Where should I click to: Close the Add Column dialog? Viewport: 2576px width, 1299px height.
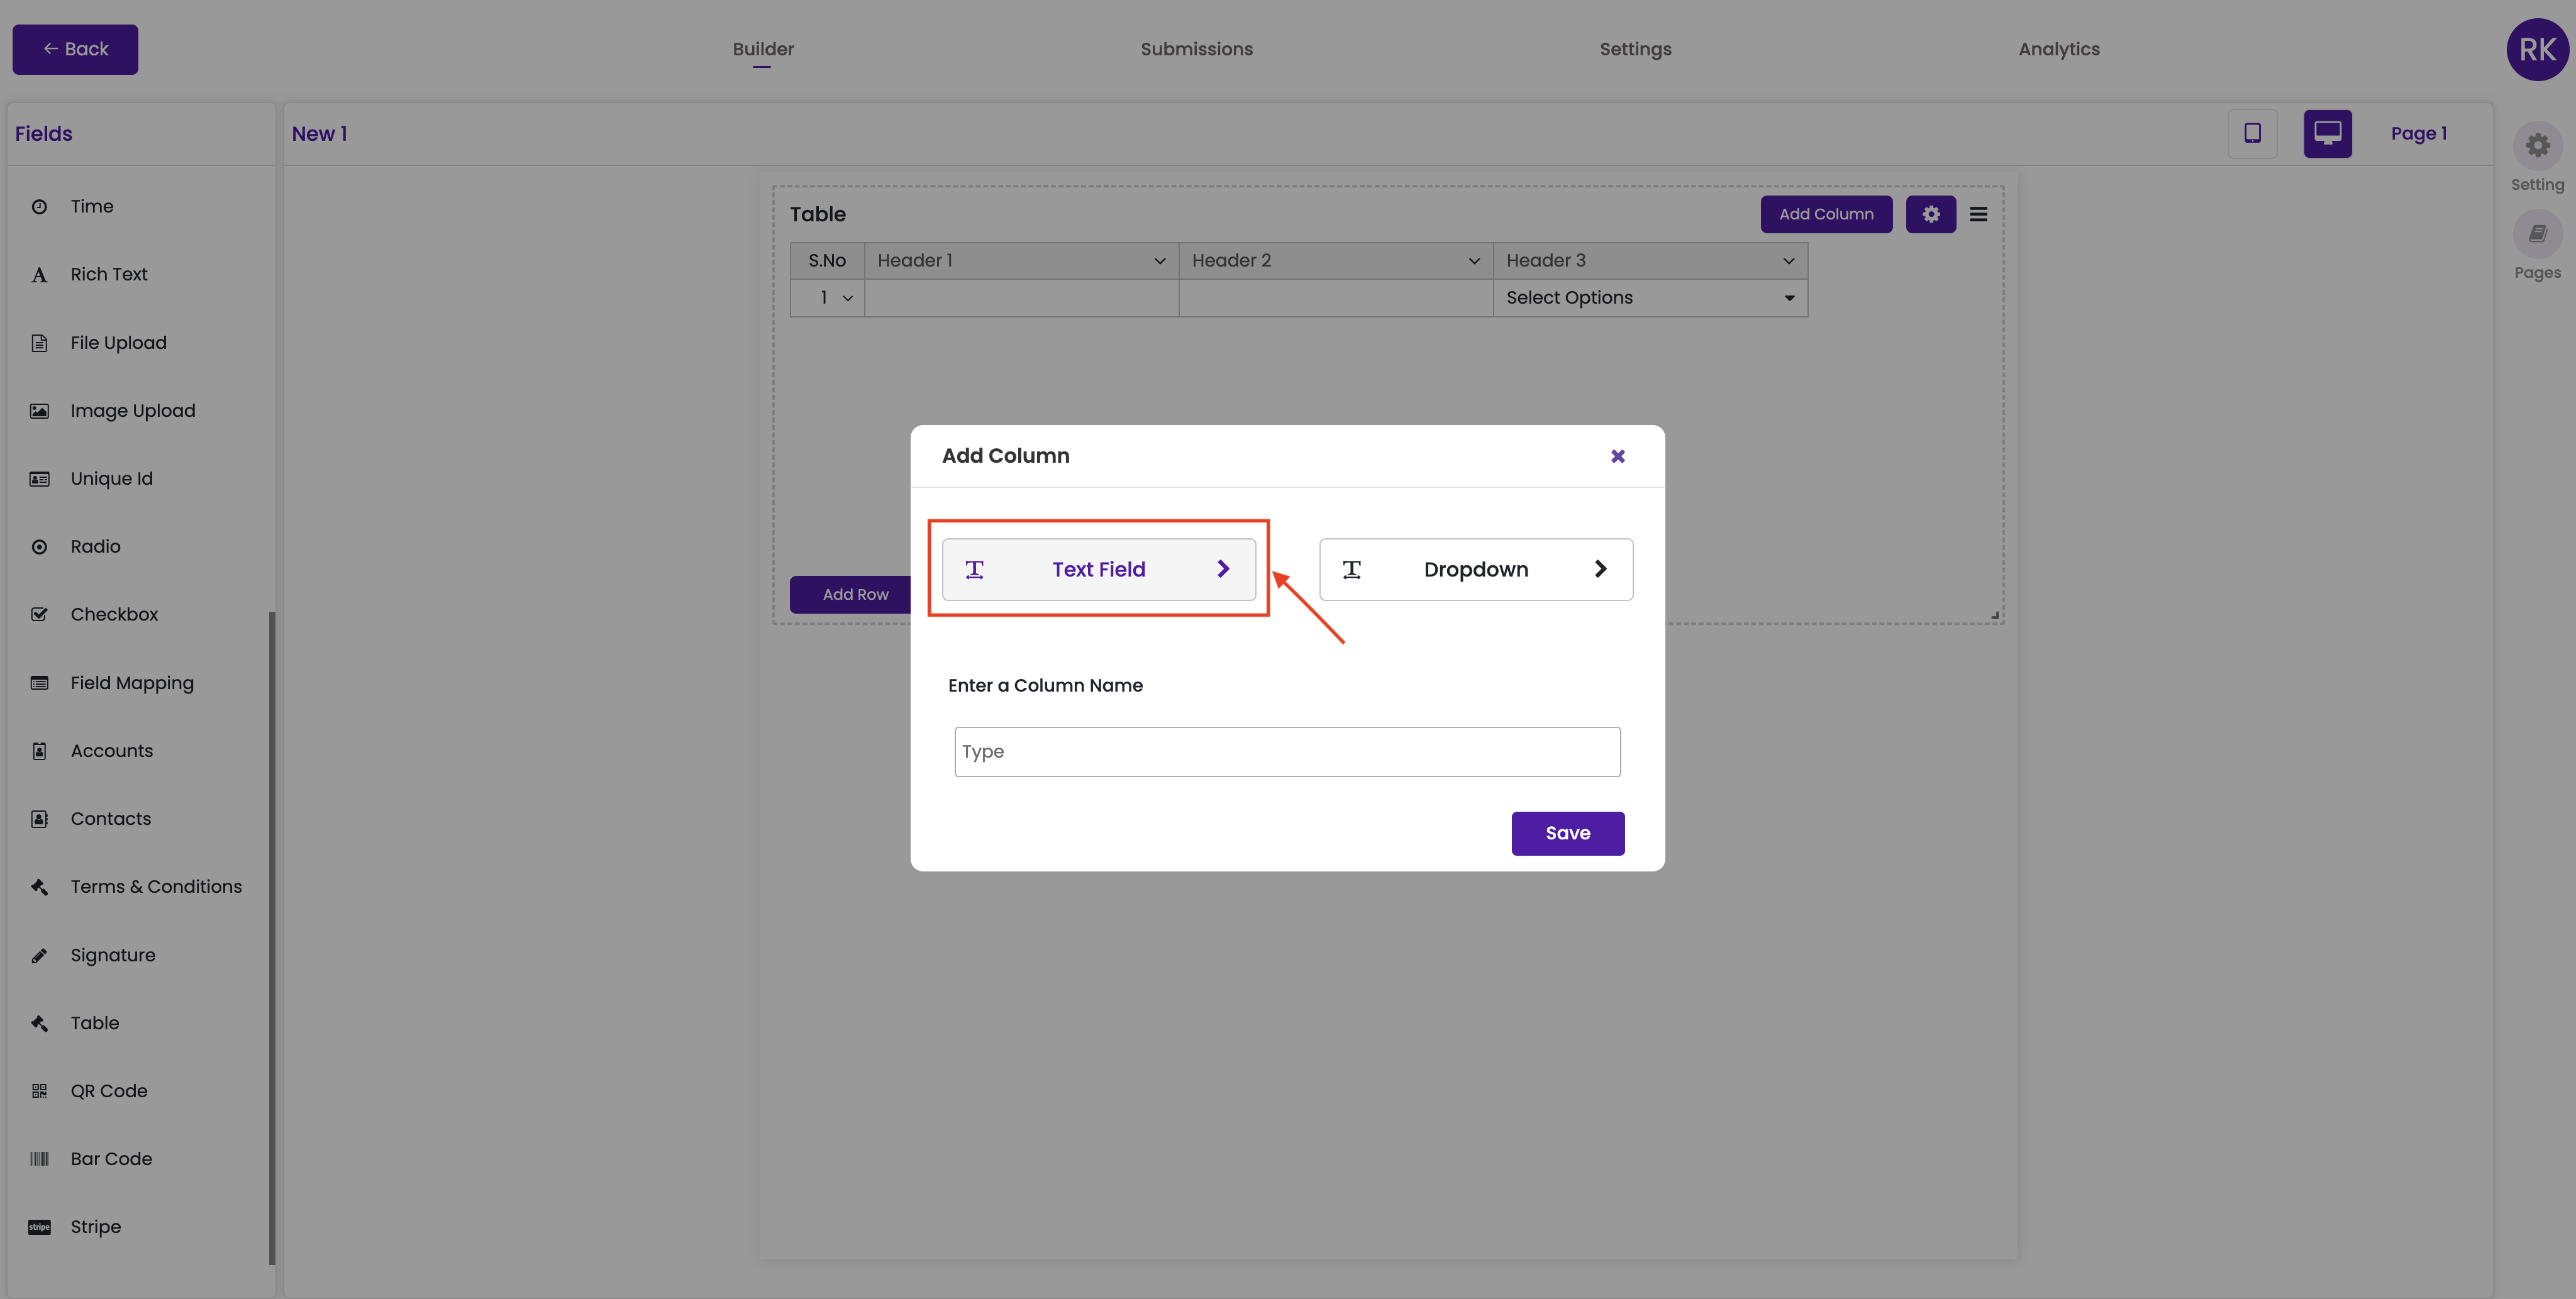[1617, 456]
